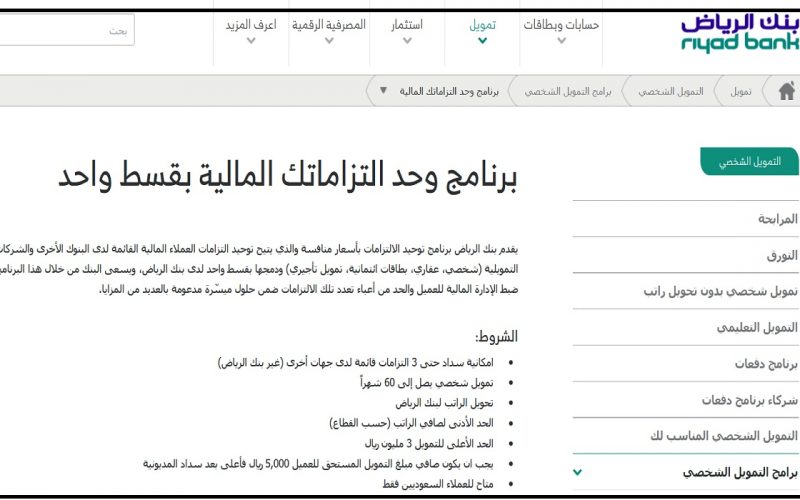Open the حسابات وبطاقات menu
The image size is (800, 500).
pos(561,25)
